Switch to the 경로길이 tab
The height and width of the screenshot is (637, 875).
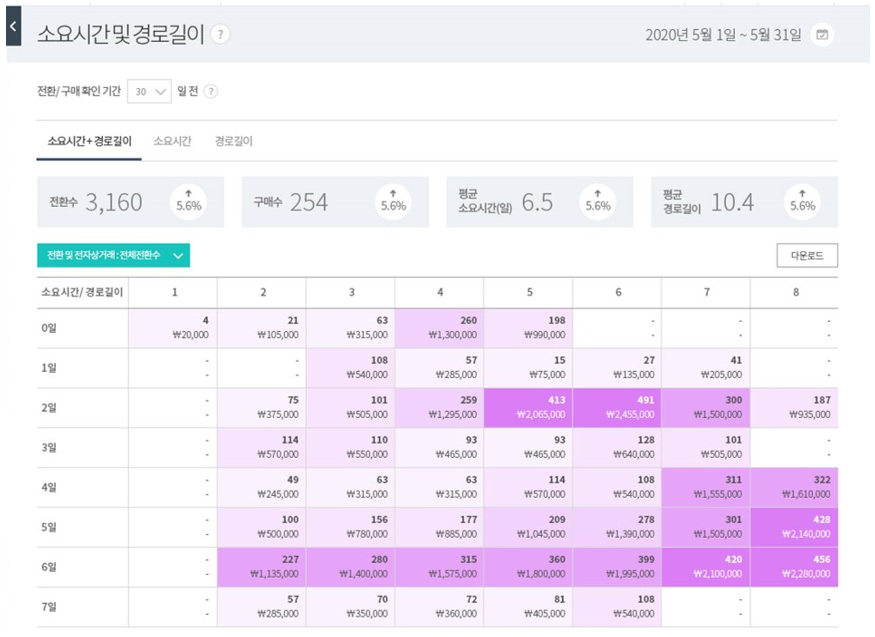(x=234, y=142)
